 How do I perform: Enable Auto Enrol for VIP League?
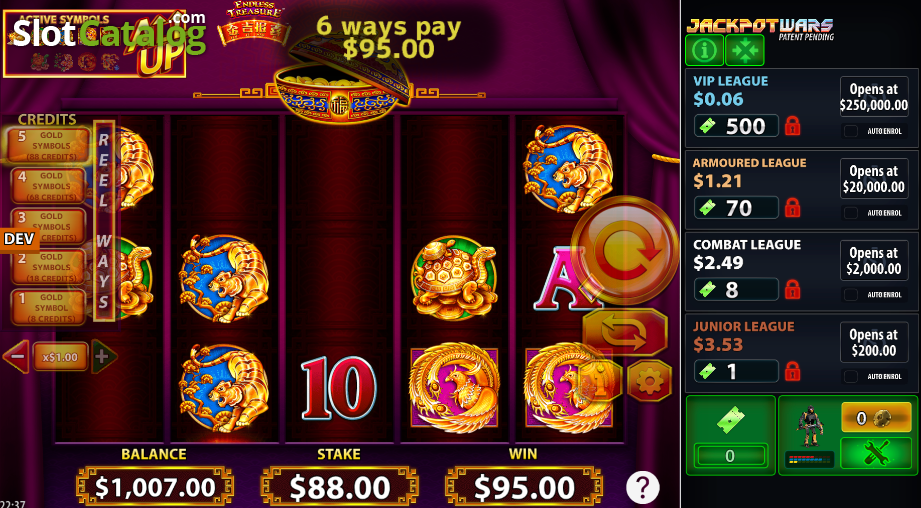[851, 131]
